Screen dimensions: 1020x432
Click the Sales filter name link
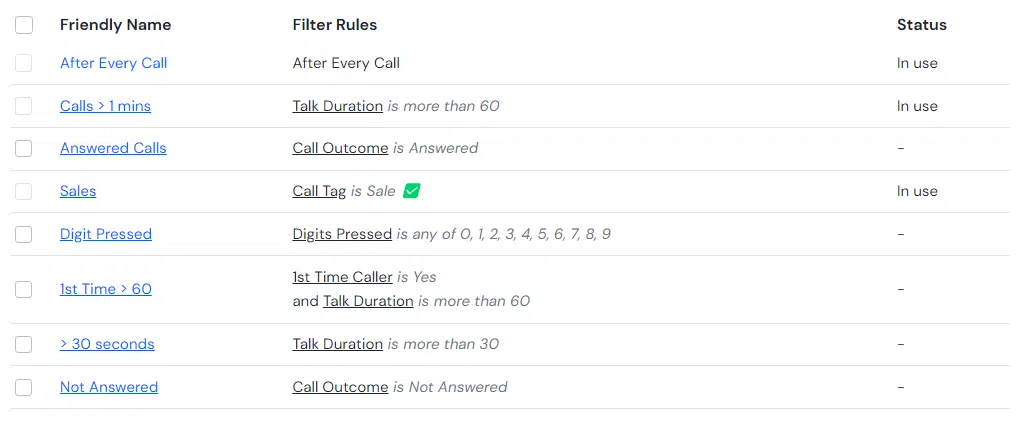point(78,191)
